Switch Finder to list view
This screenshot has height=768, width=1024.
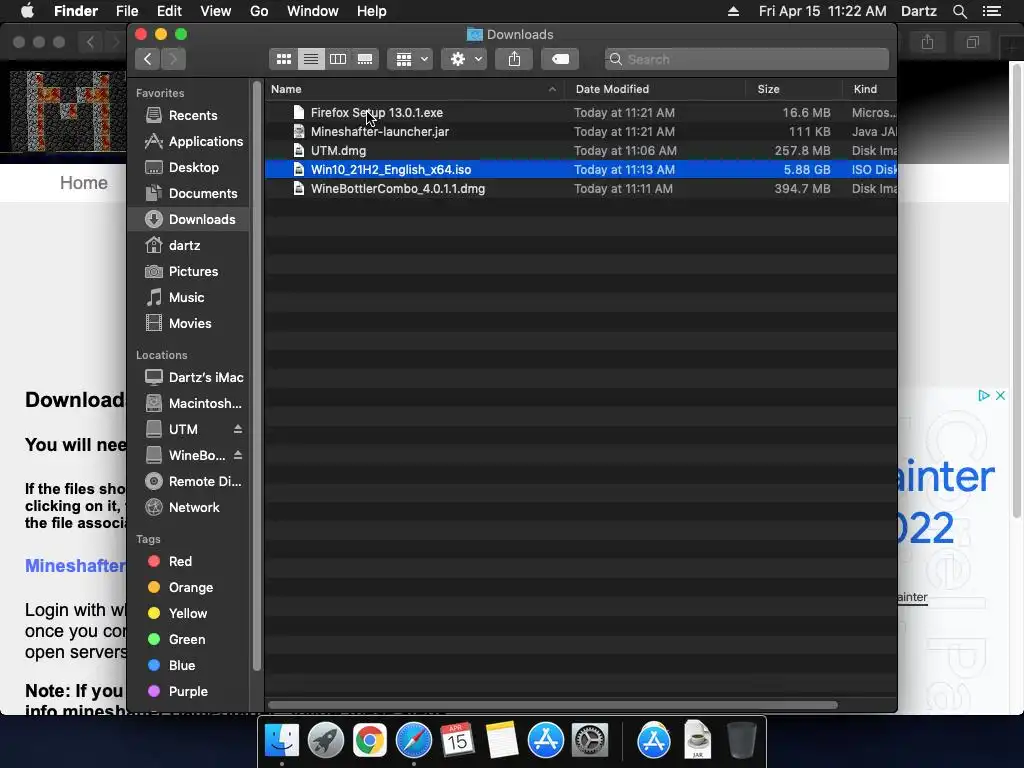pyautogui.click(x=311, y=59)
